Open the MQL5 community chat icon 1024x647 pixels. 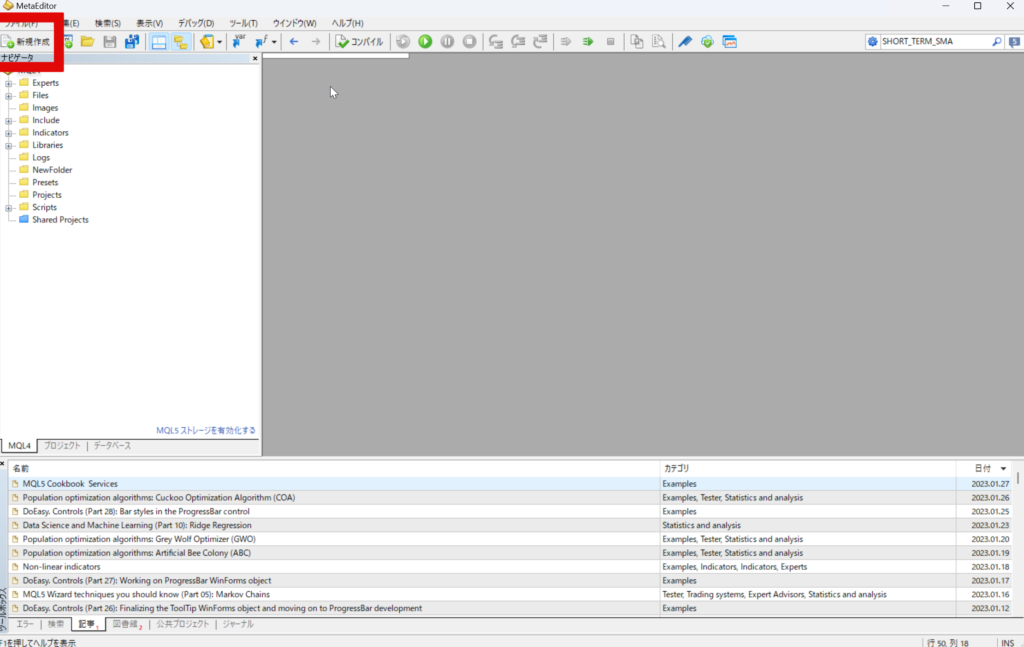[x=1014, y=42]
